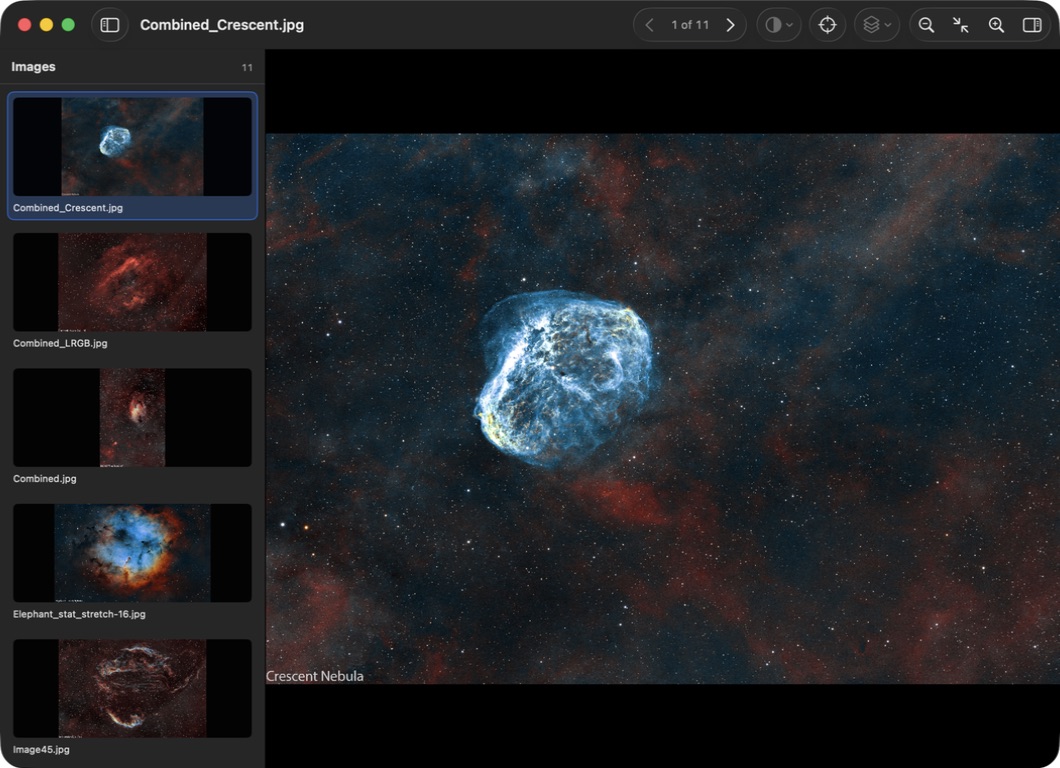Click the Combined_Crescent.jpg sidebar file name

coord(68,208)
